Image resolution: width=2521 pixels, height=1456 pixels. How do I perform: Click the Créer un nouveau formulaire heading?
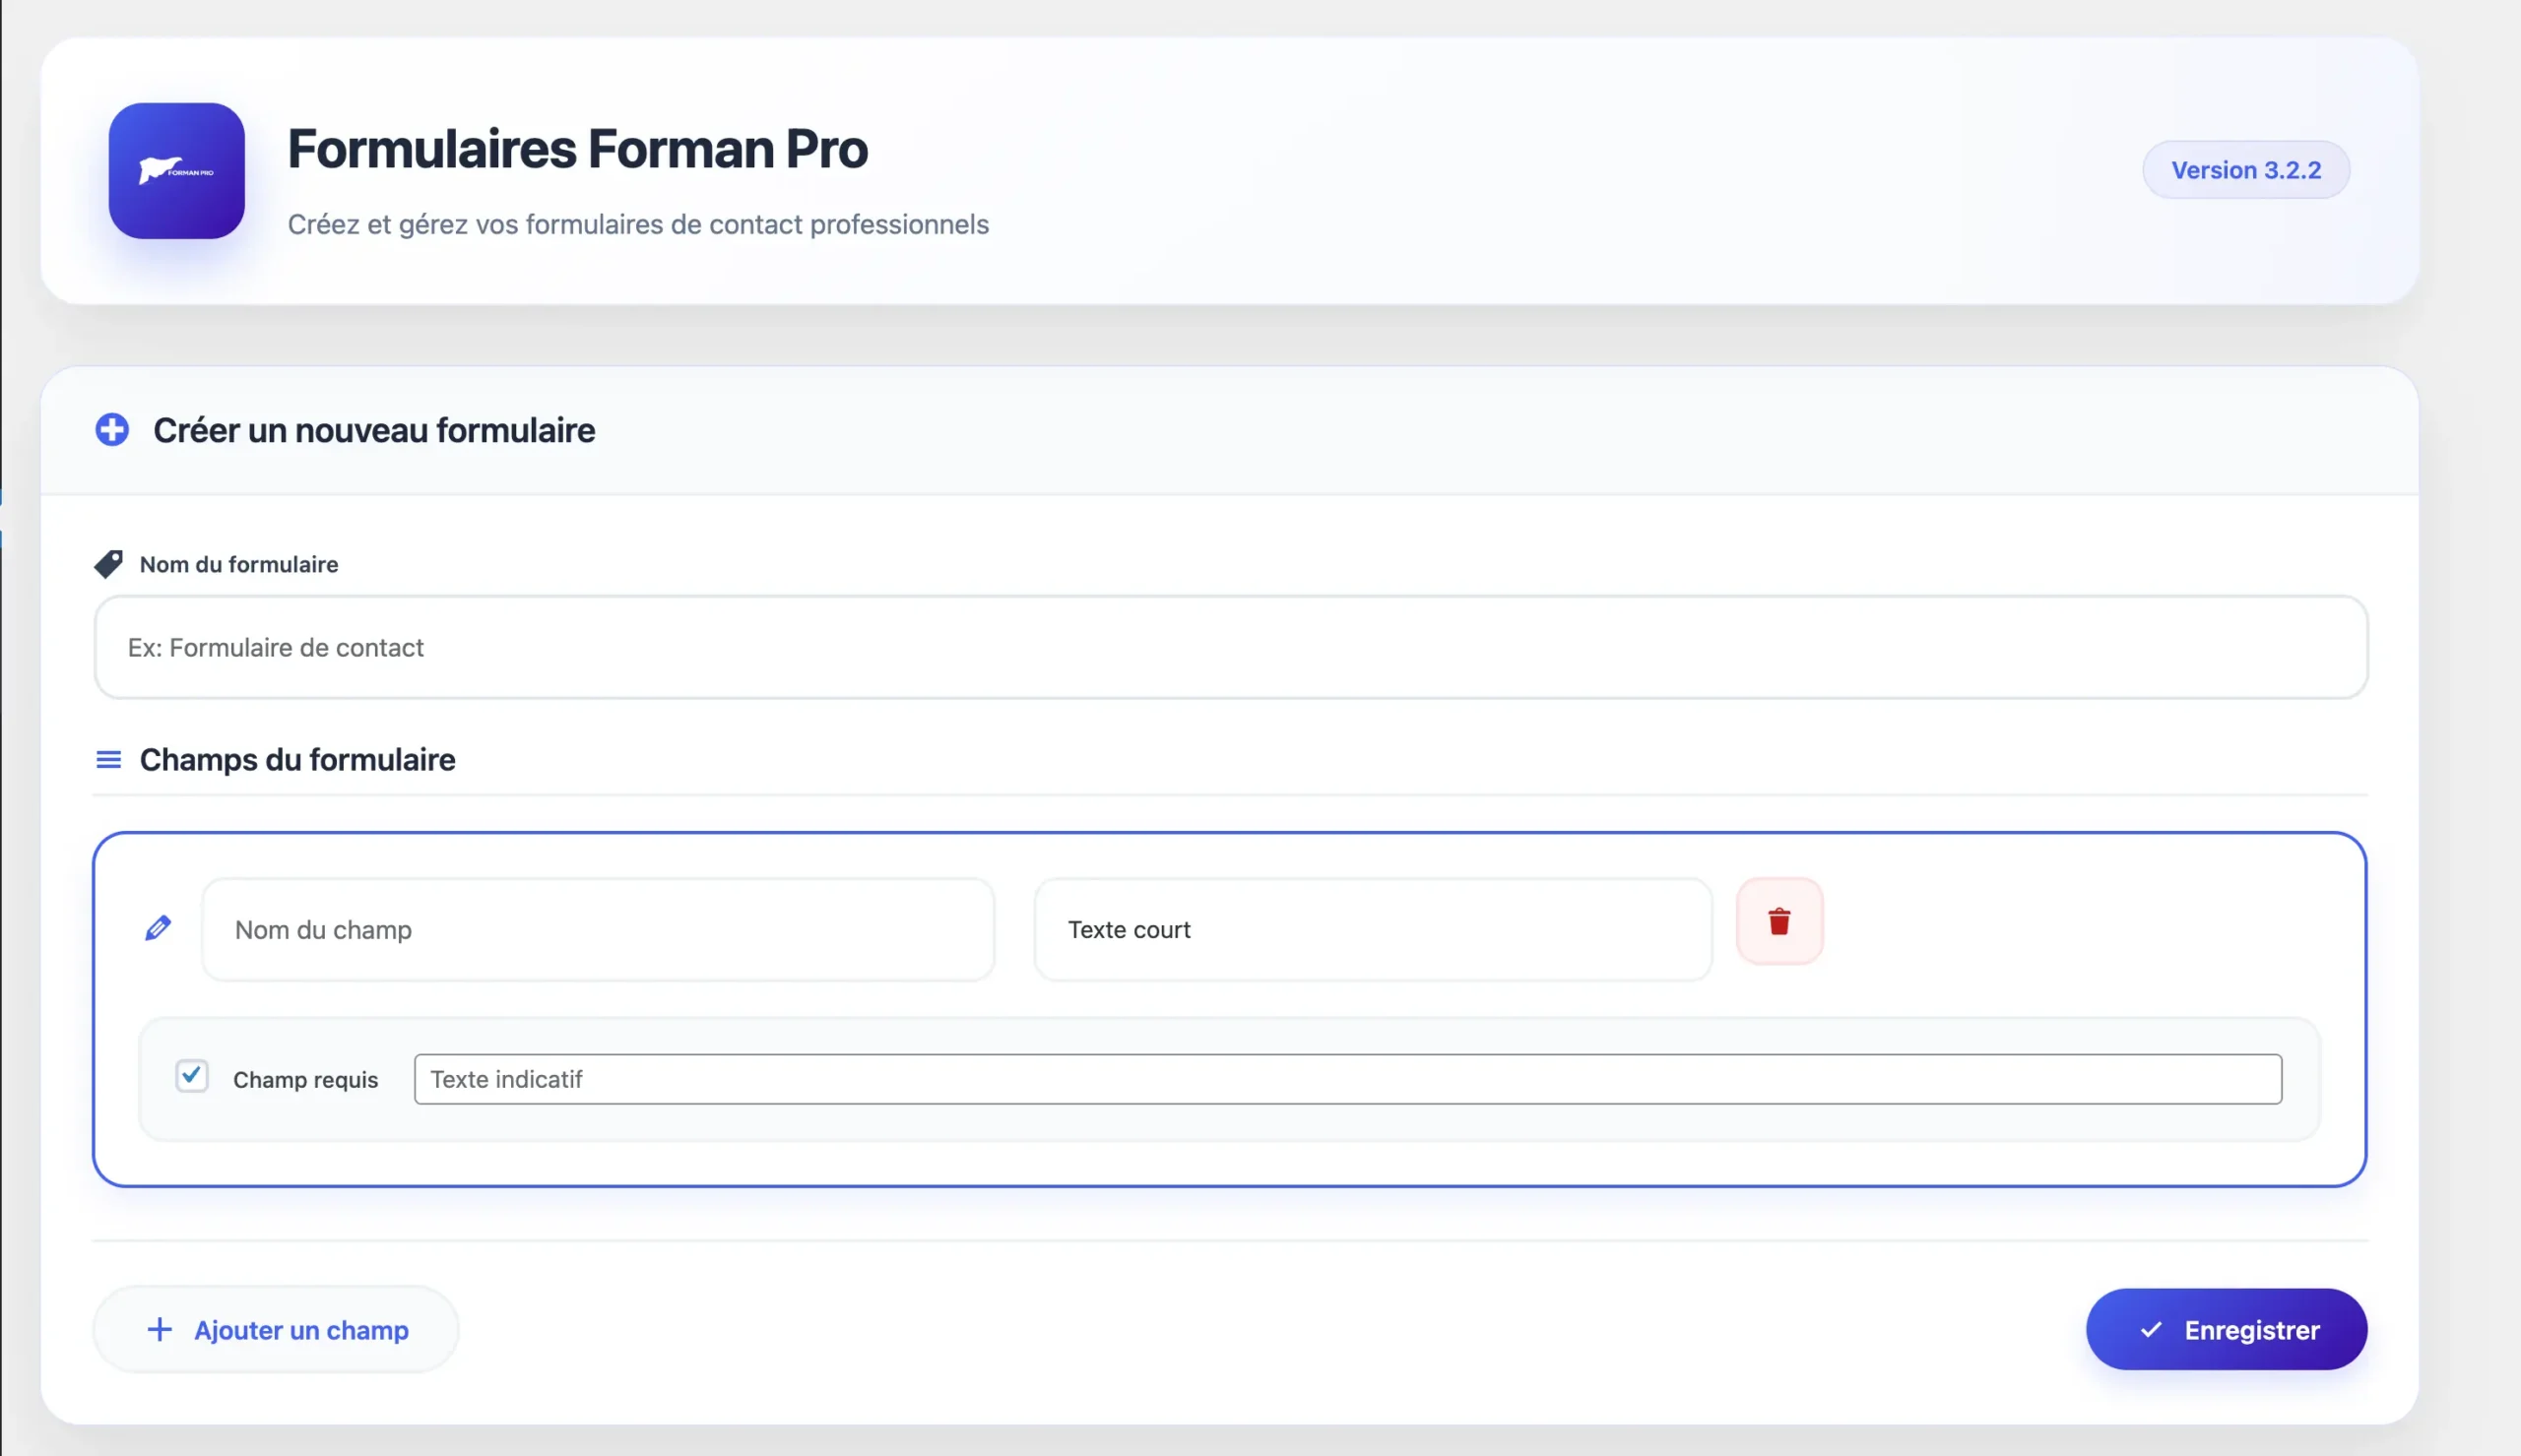point(374,430)
